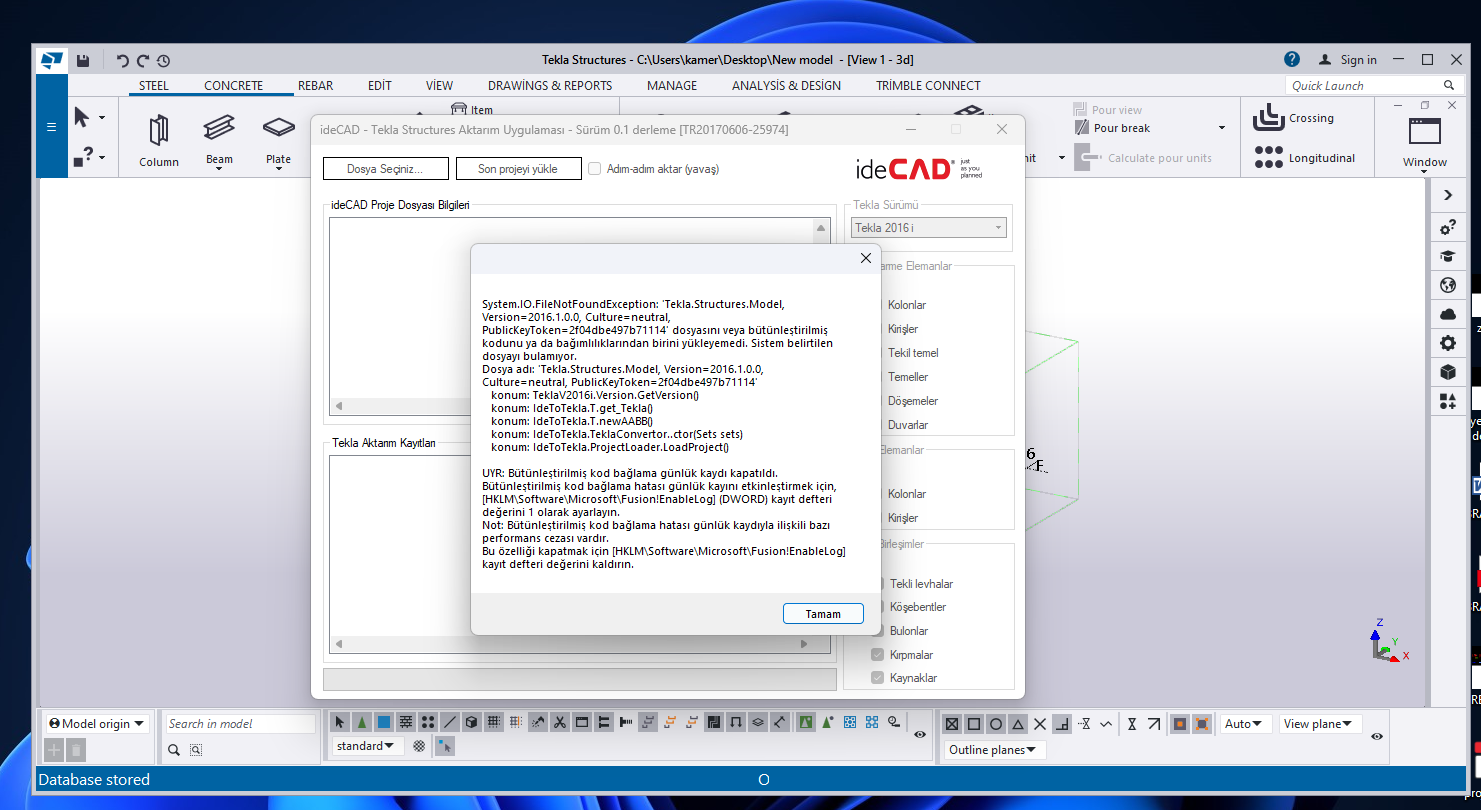Switch to the TRIMBLE CONNECT tab
1481x810 pixels.
coord(928,86)
